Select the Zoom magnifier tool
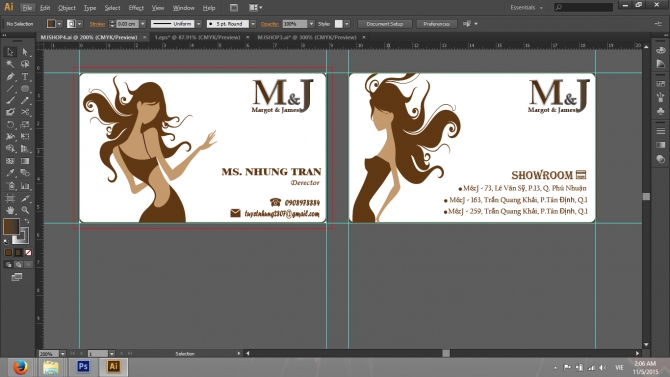Screen dimensions: 670x377 point(25,210)
